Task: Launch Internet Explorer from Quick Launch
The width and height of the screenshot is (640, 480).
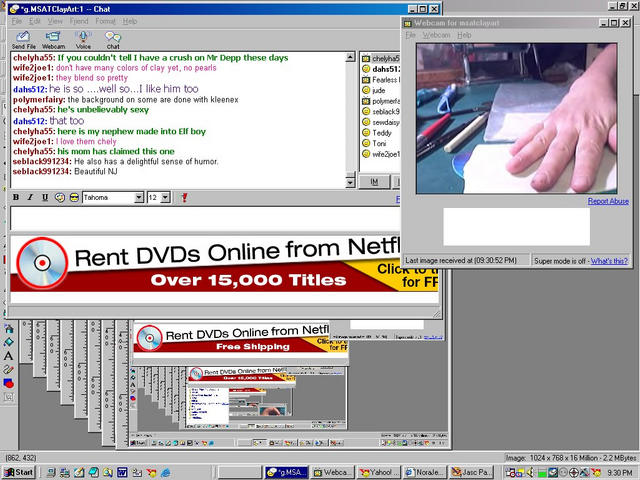Action: click(x=166, y=473)
